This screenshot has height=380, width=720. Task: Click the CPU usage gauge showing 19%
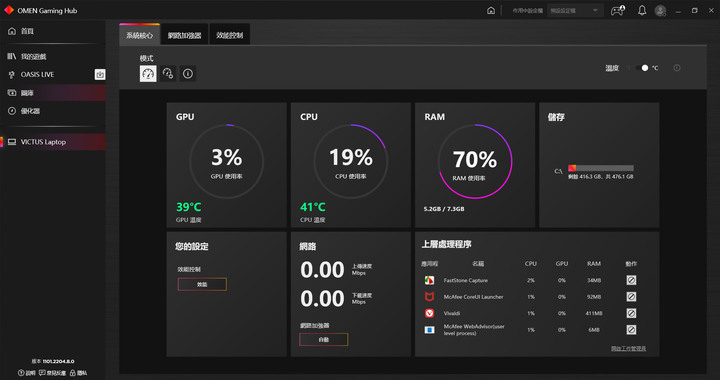point(351,162)
